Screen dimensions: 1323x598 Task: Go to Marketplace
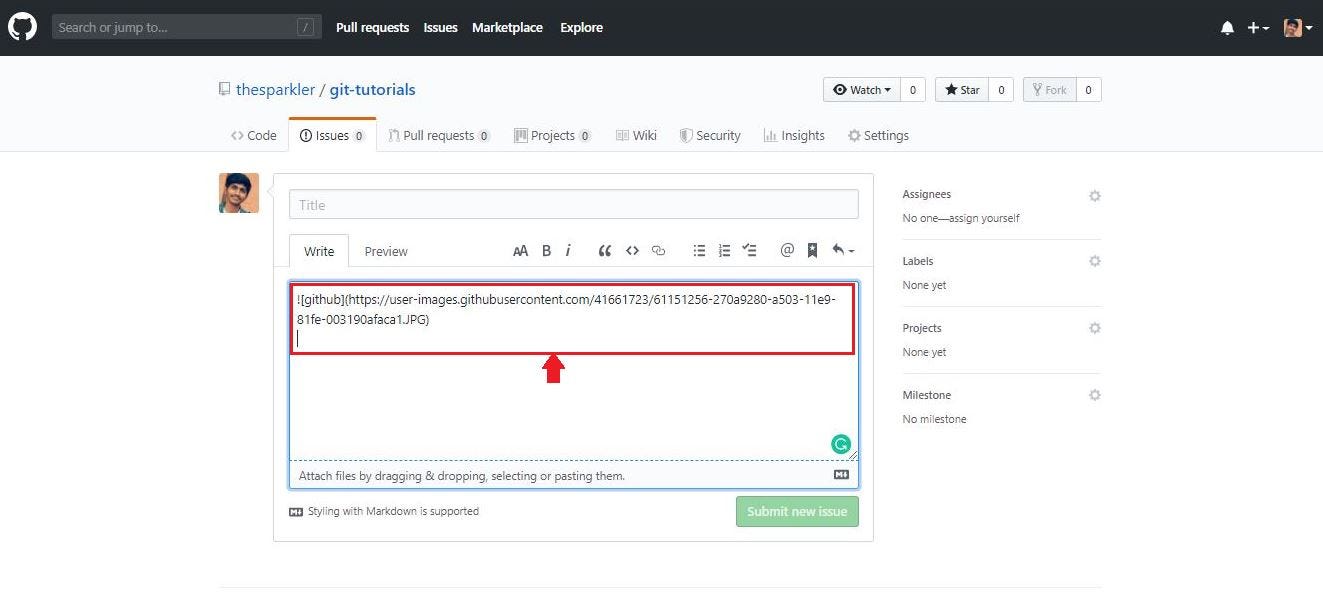[x=508, y=27]
